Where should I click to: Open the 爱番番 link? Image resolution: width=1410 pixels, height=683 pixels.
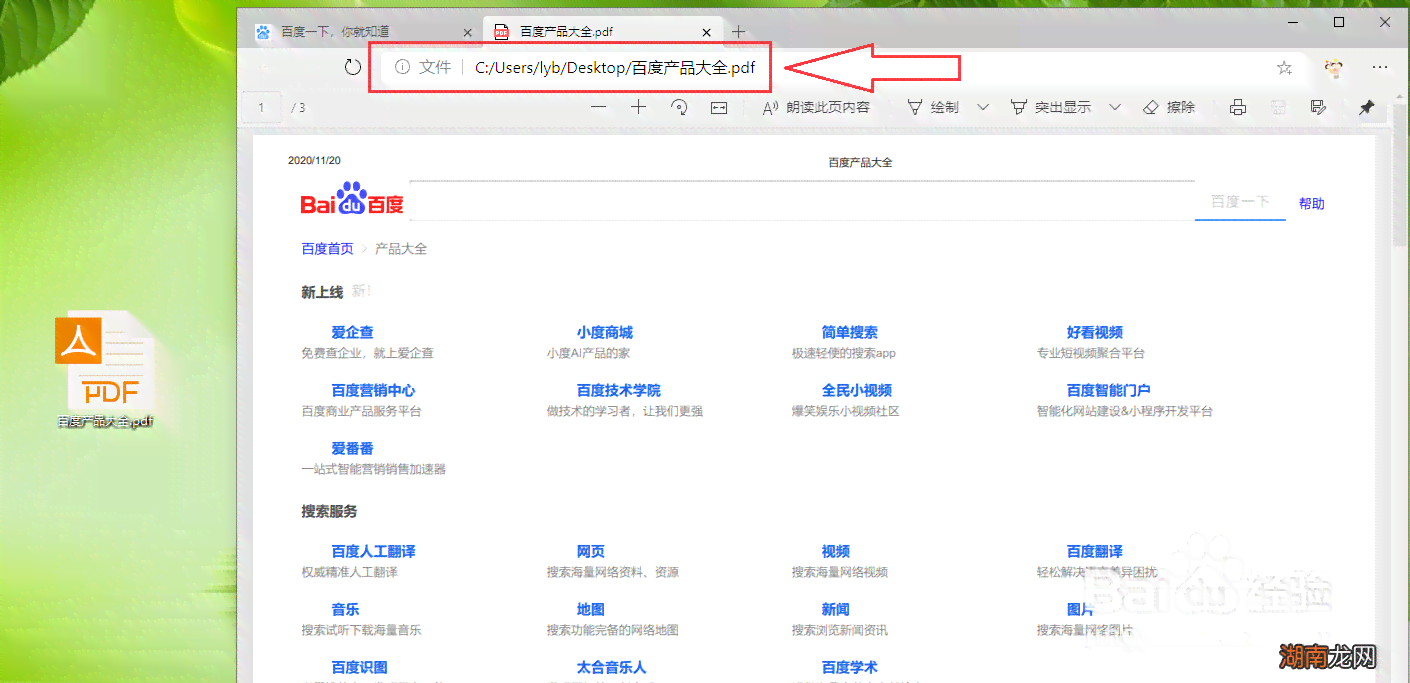pos(352,448)
